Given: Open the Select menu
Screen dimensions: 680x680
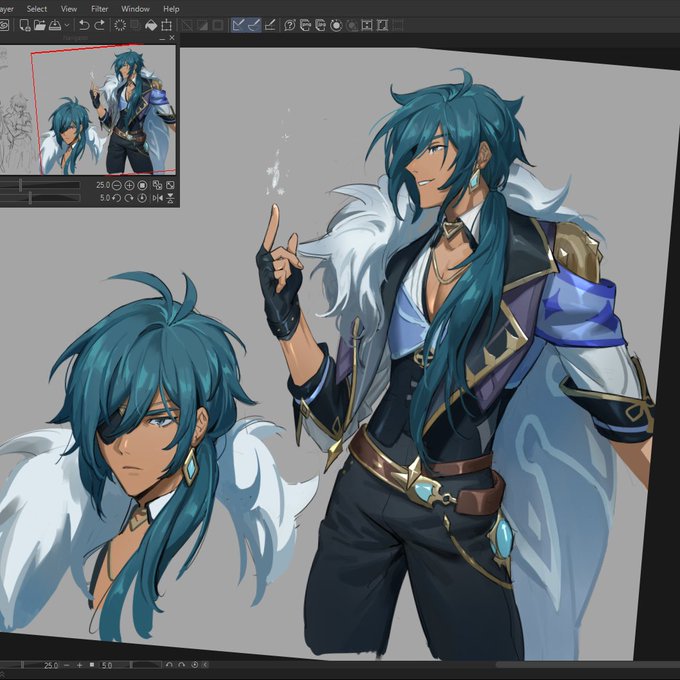Looking at the screenshot, I should [x=37, y=9].
